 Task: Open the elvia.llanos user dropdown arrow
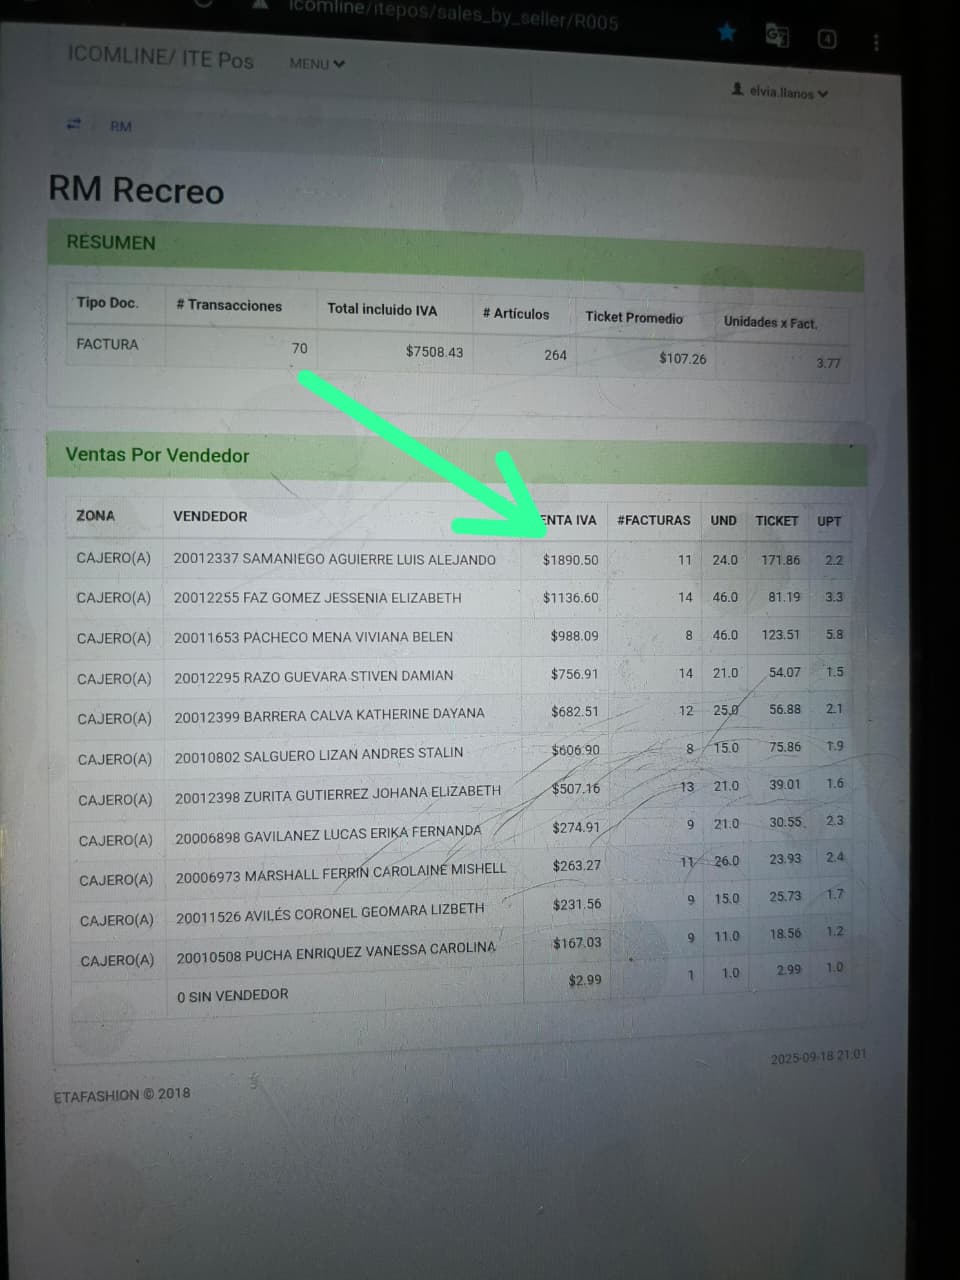(x=823, y=94)
